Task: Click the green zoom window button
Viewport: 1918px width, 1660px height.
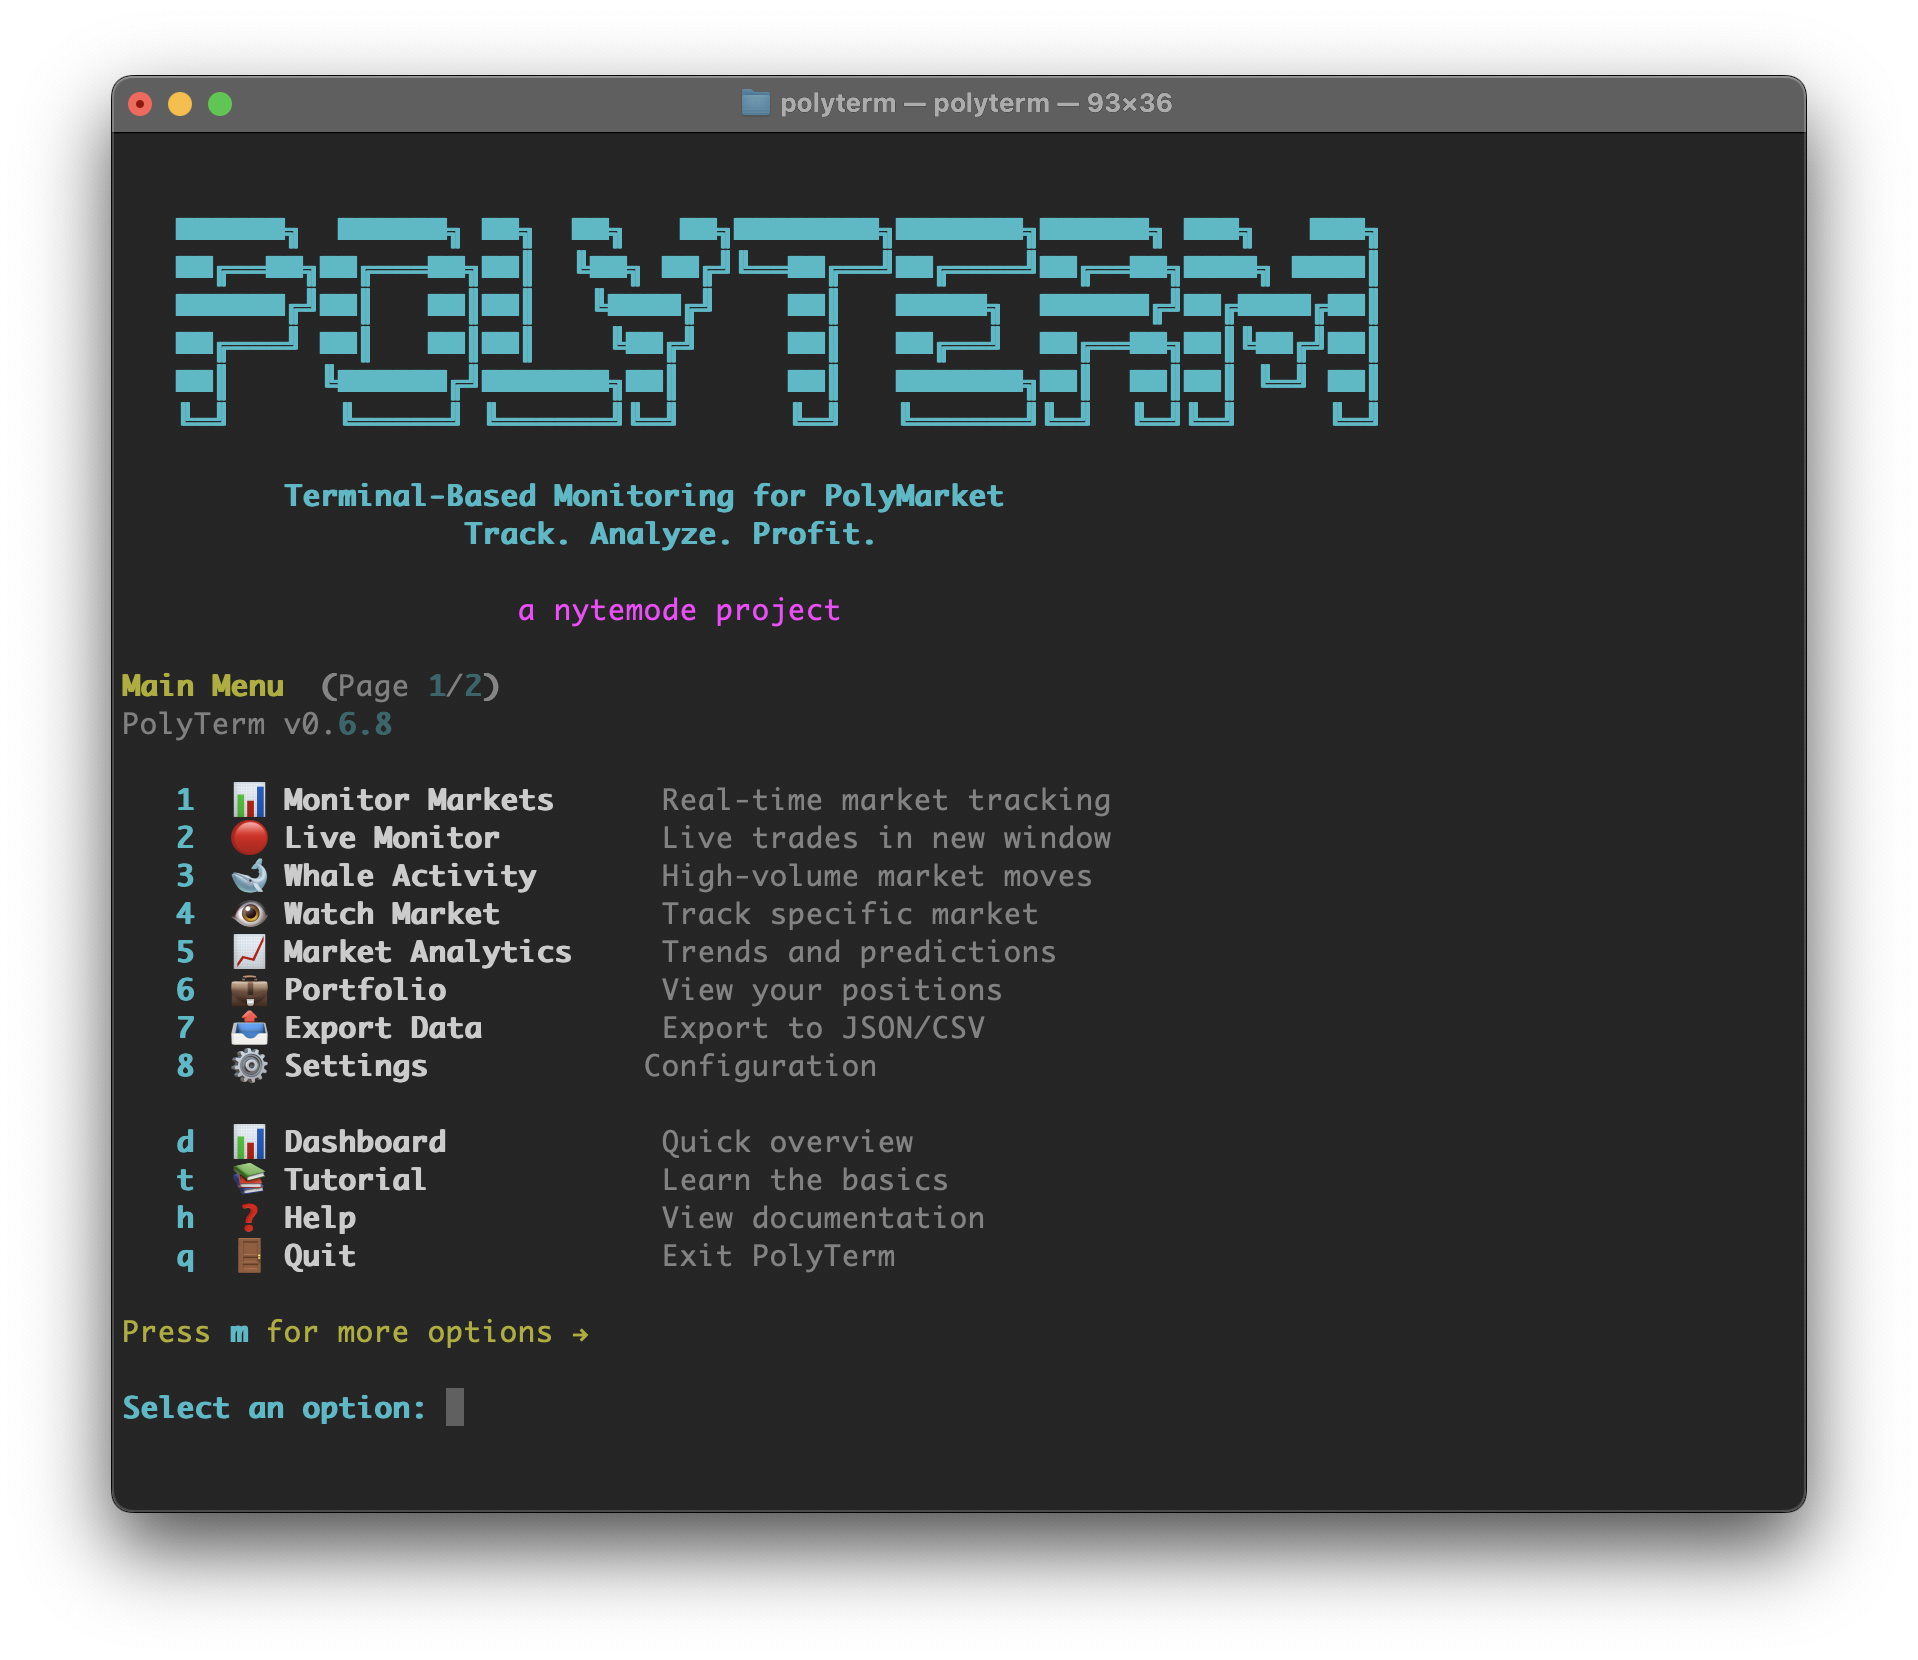Action: coord(220,104)
